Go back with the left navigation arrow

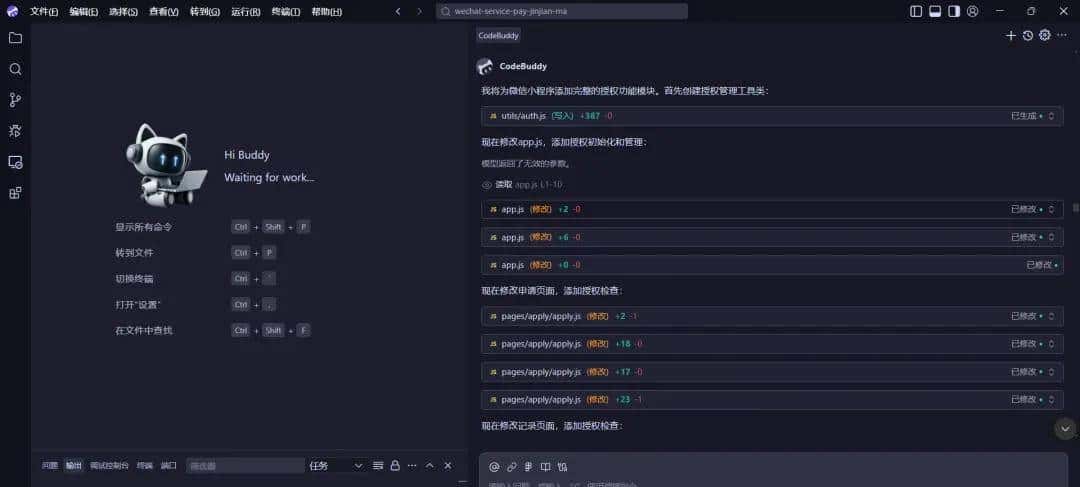(x=398, y=11)
